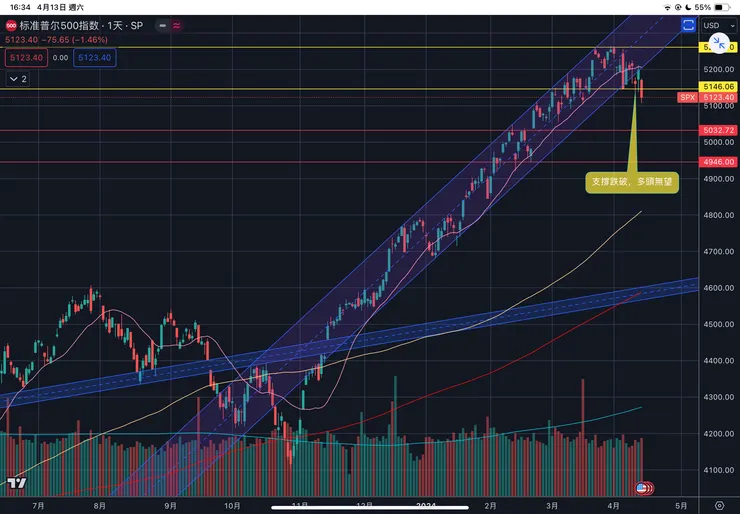This screenshot has height=514, width=740.
Task: Click the 5月 time axis label
Action: (681, 506)
